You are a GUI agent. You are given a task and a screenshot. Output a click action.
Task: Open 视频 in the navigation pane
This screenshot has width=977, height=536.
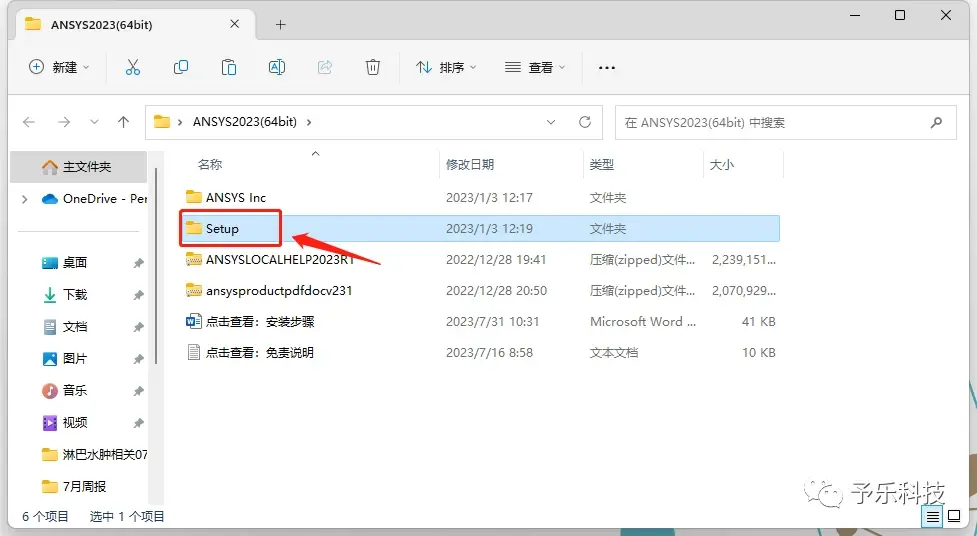click(x=75, y=423)
